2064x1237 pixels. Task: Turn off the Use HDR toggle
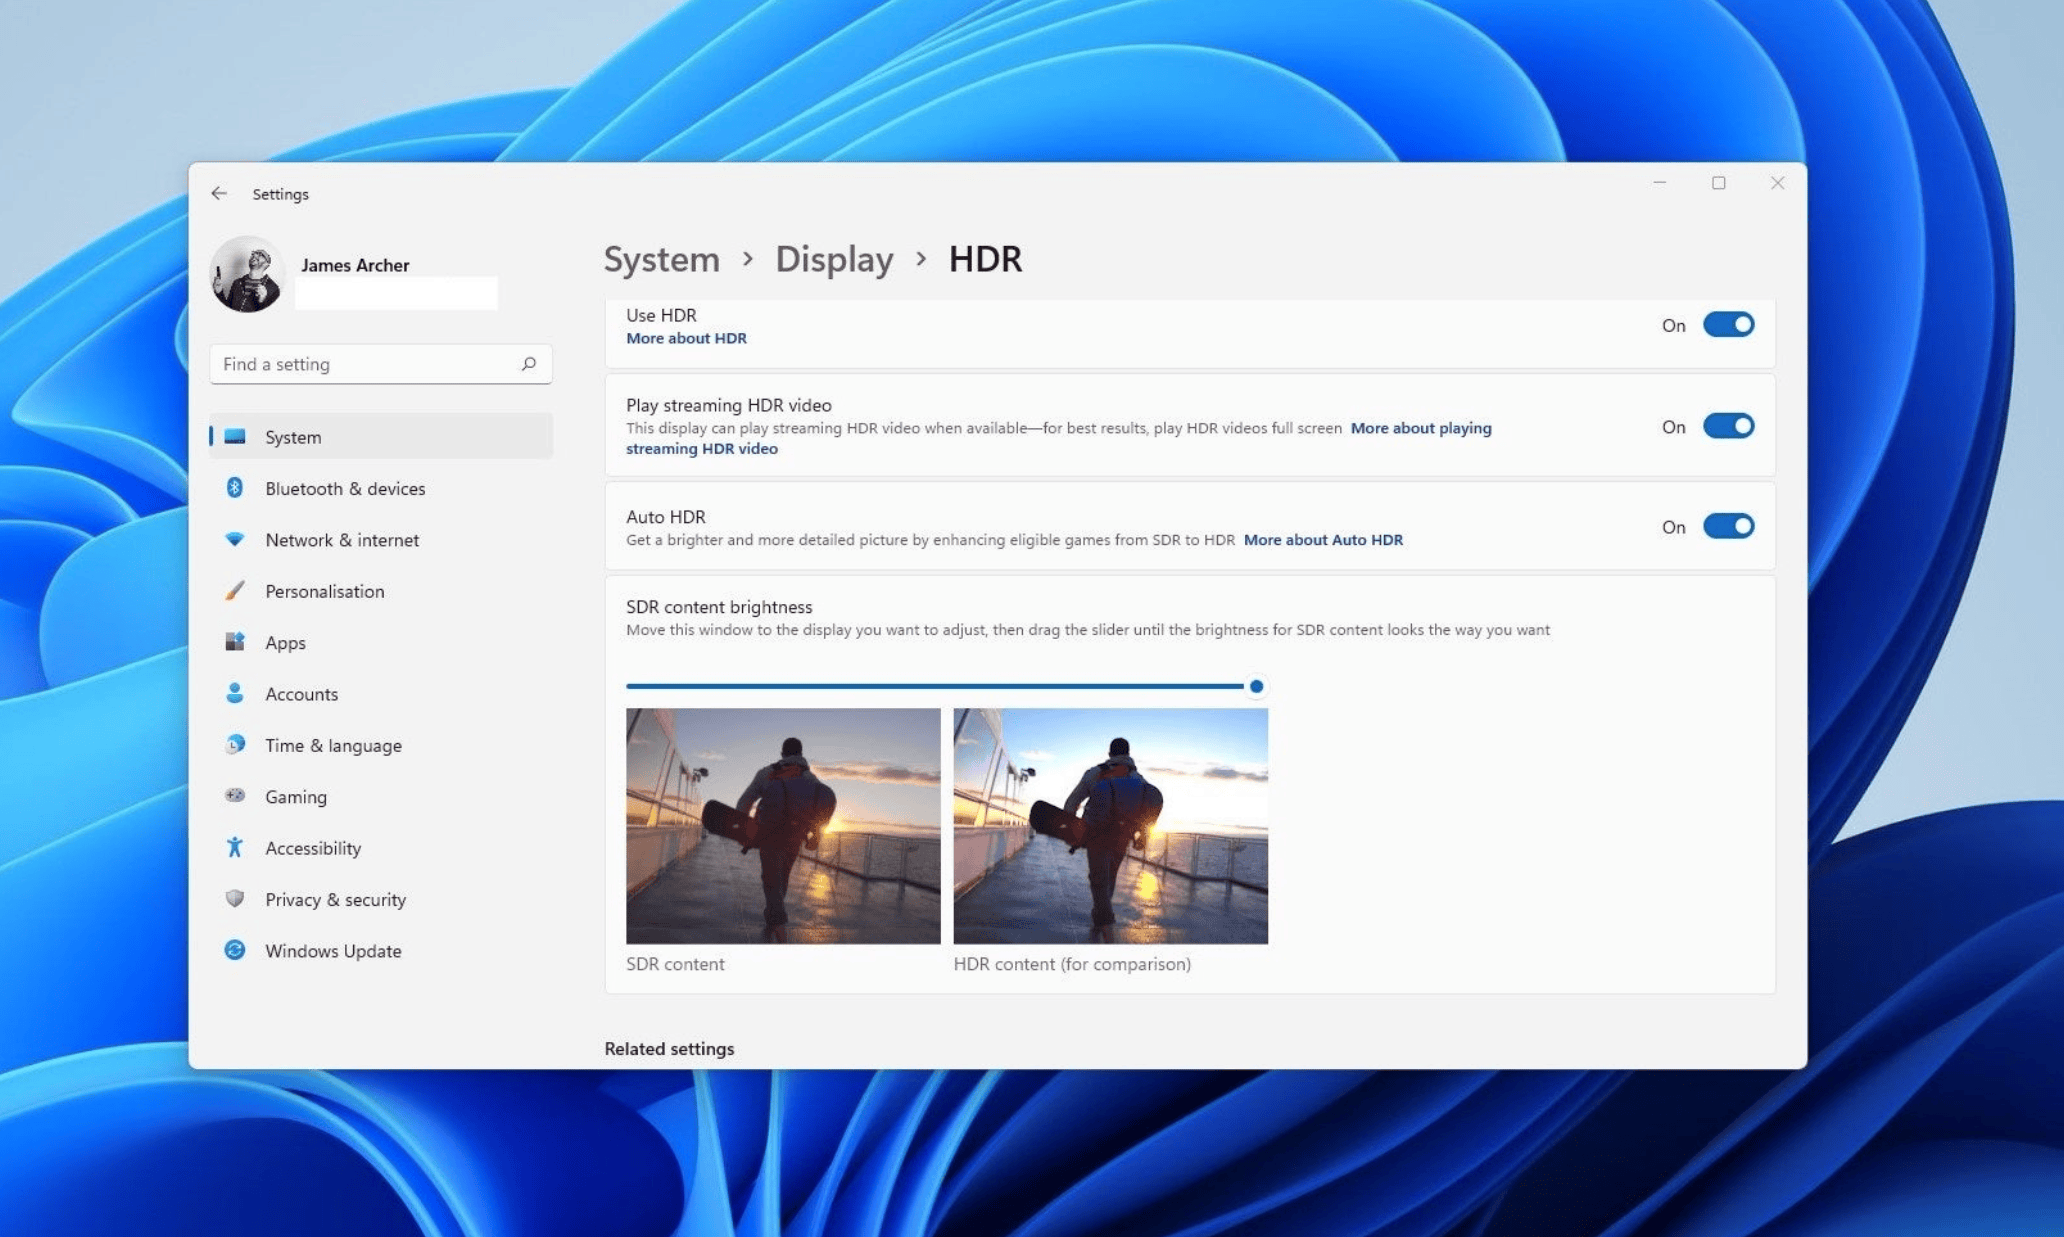pyautogui.click(x=1727, y=325)
